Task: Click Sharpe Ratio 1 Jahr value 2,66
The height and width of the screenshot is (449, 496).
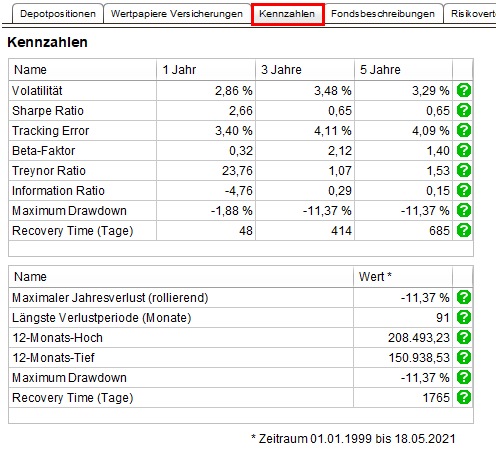Action: pos(241,111)
